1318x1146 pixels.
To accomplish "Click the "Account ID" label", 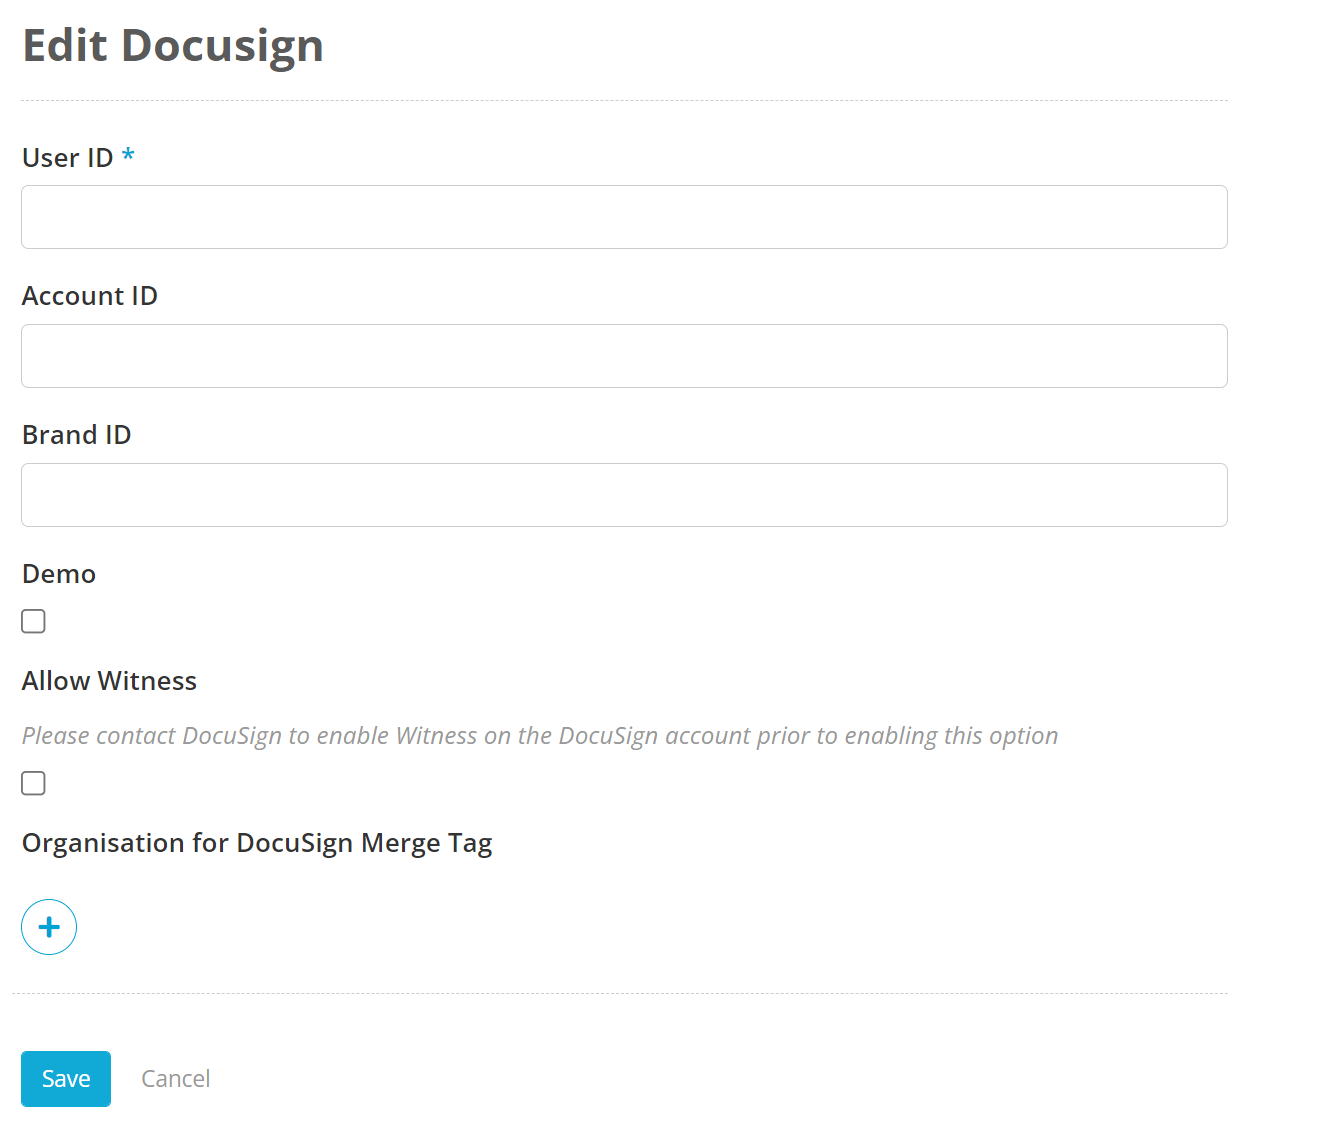I will 90,296.
